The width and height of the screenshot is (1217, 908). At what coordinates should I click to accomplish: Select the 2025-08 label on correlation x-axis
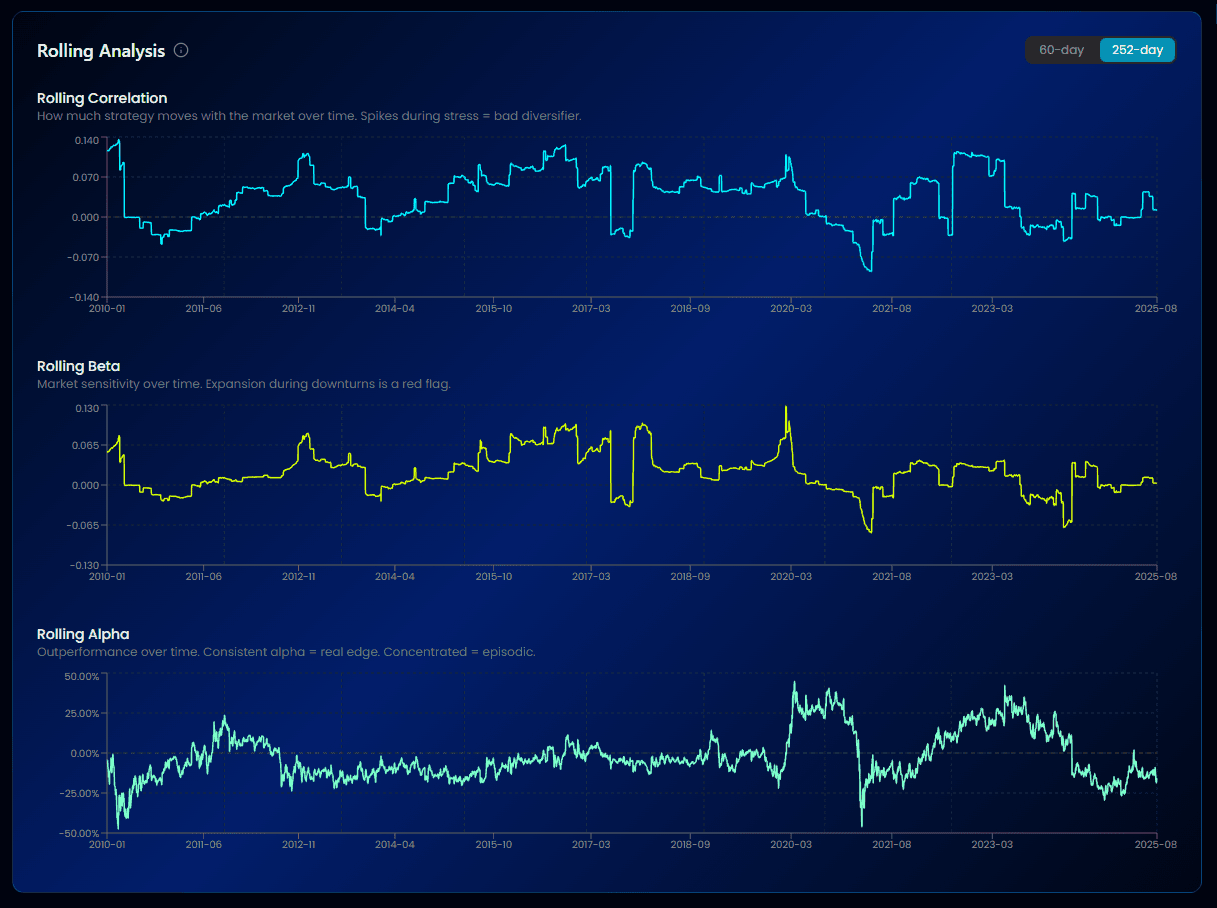(1156, 308)
